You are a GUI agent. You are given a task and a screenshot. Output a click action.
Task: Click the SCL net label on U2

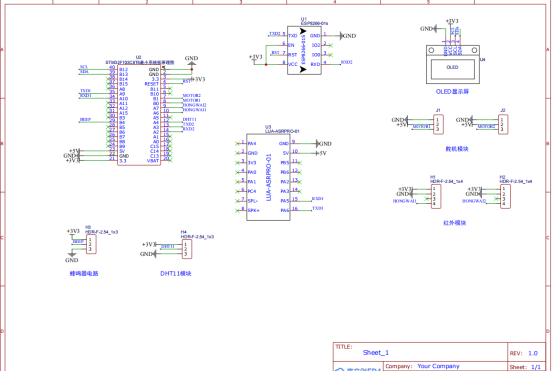84,67
